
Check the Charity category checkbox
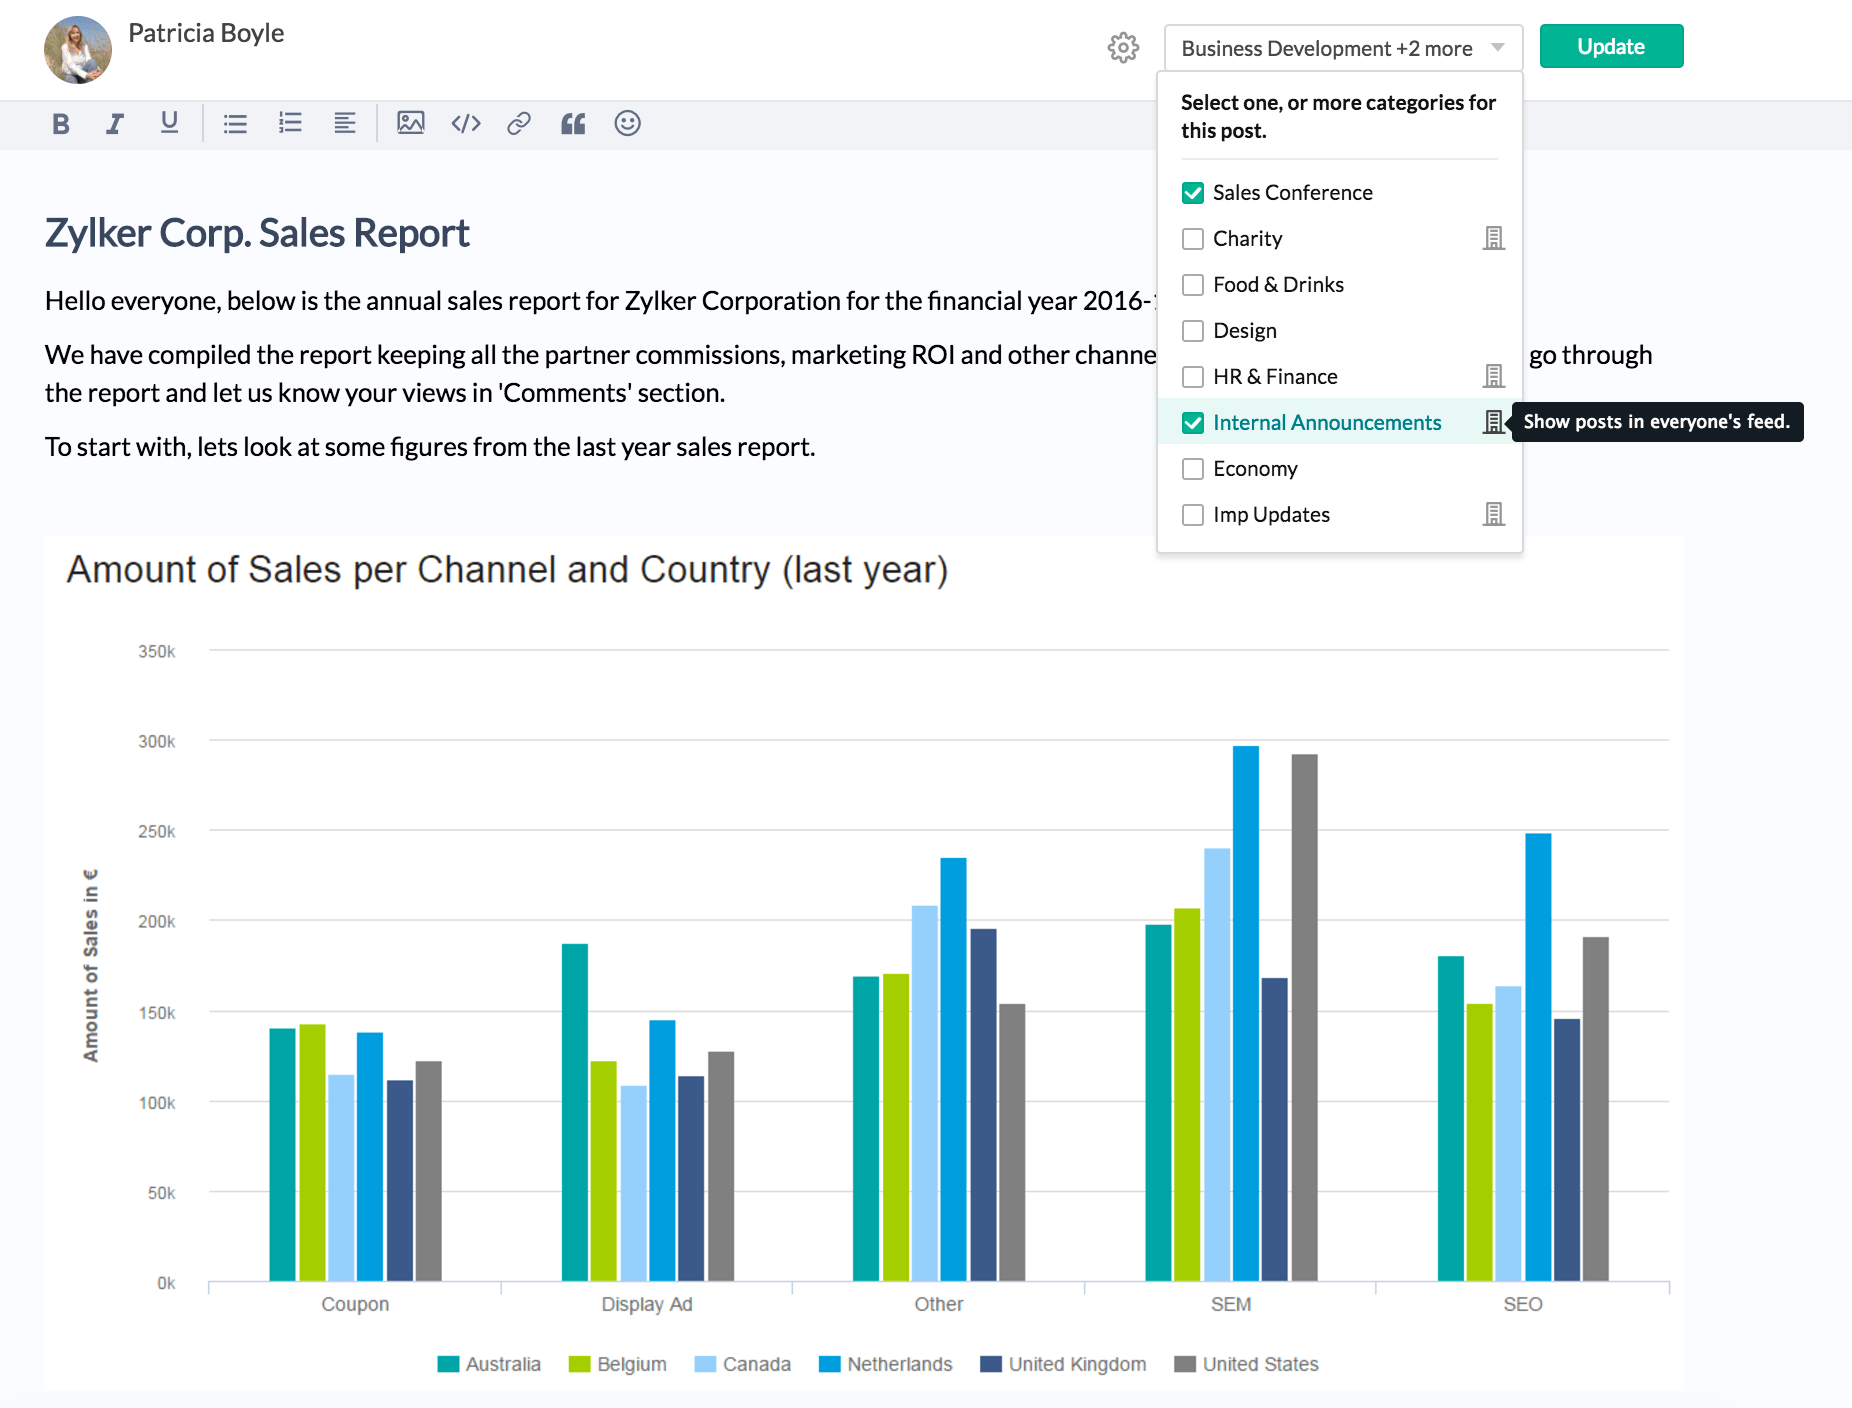1193,239
